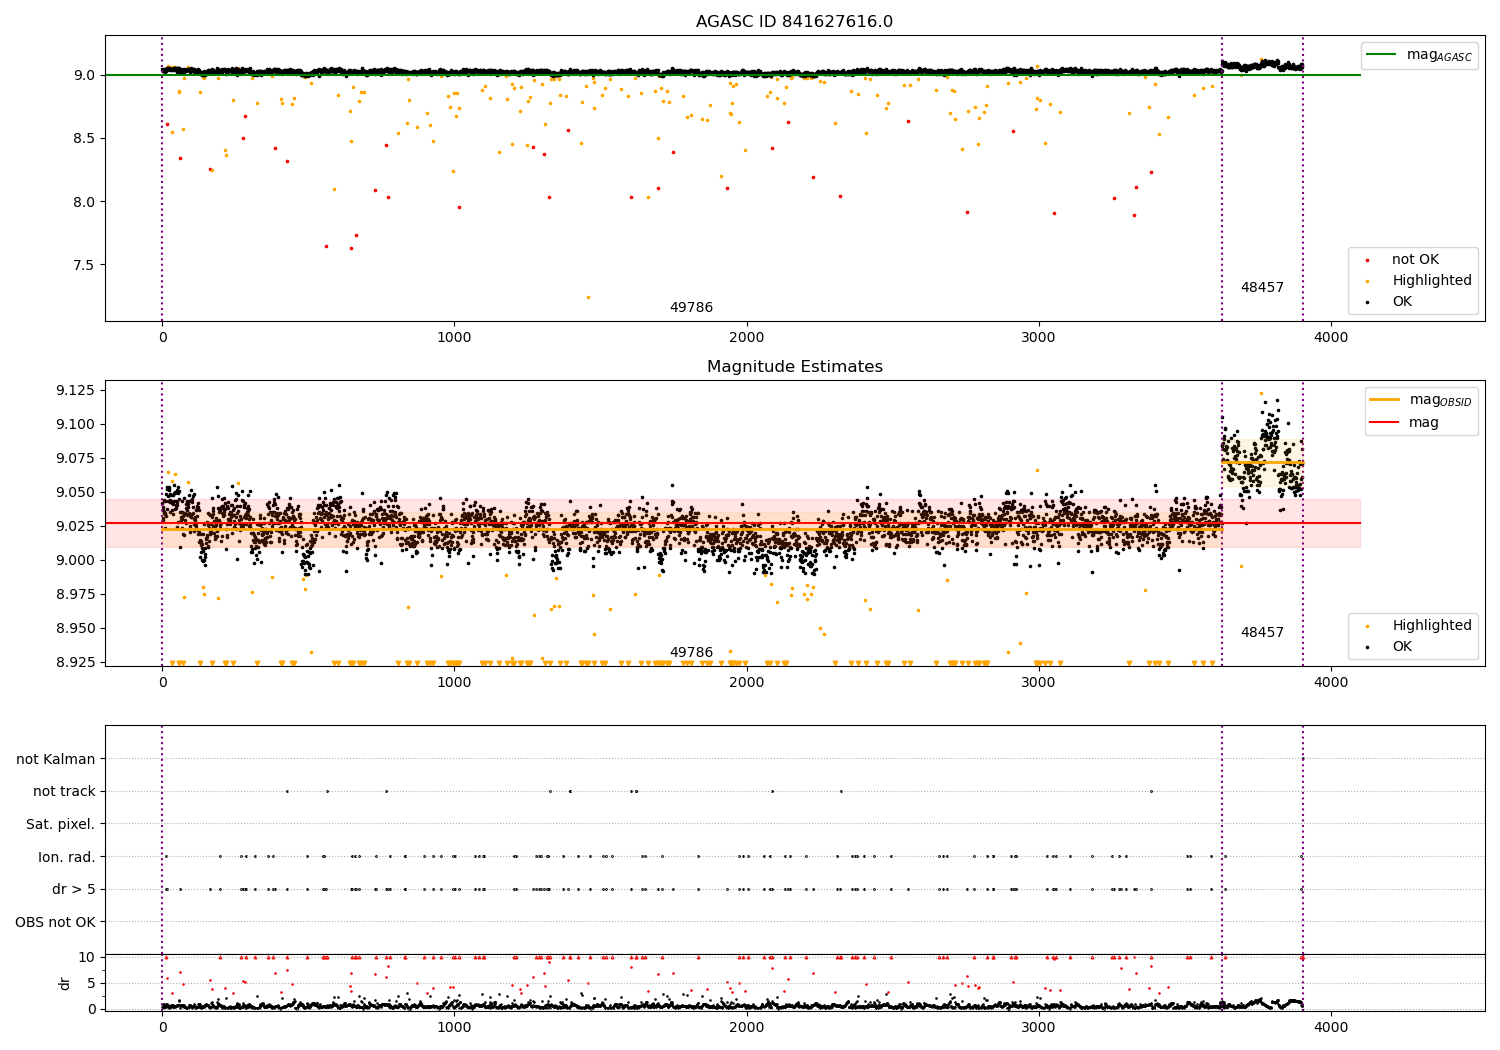Screen dimensions: 1500x1050
Task: Click the '8.950' y-axis tick label
Action: pyautogui.click(x=76, y=628)
